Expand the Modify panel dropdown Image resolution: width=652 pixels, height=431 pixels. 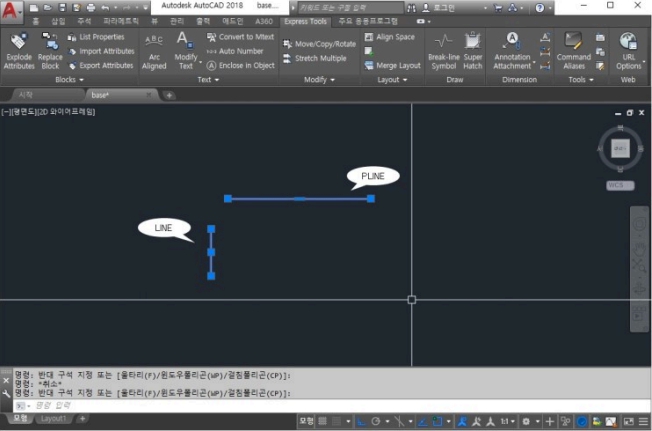(x=319, y=79)
